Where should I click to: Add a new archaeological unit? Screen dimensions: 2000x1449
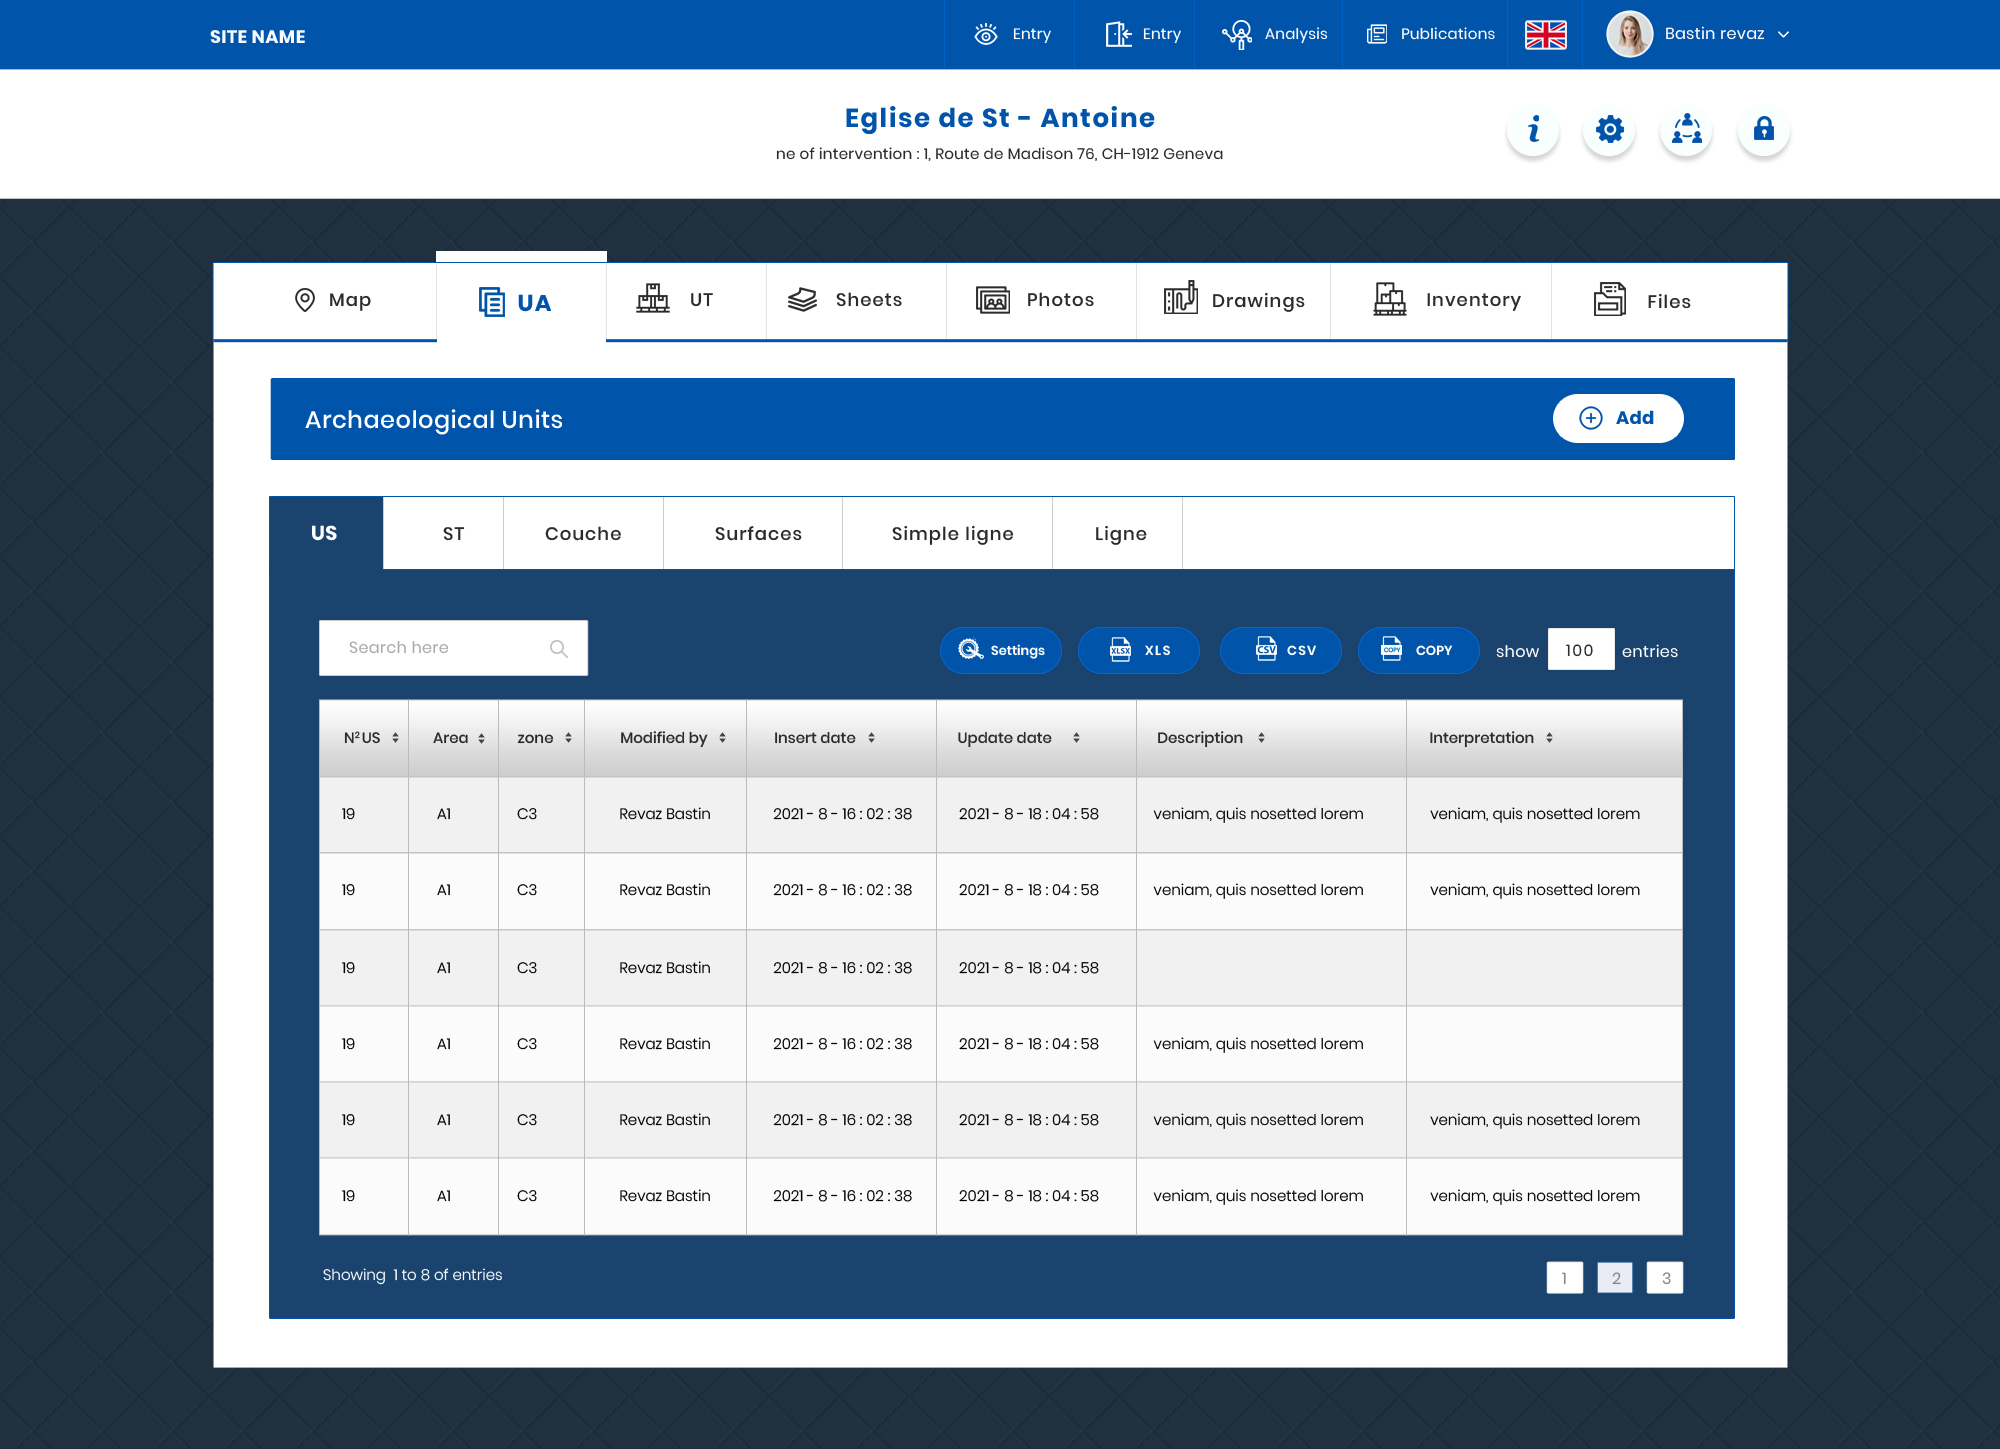pos(1617,418)
